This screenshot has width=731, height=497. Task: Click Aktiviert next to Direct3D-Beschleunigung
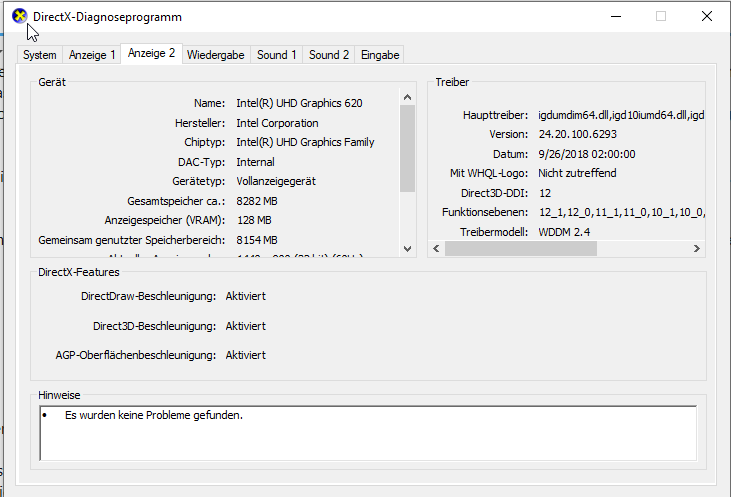(246, 326)
